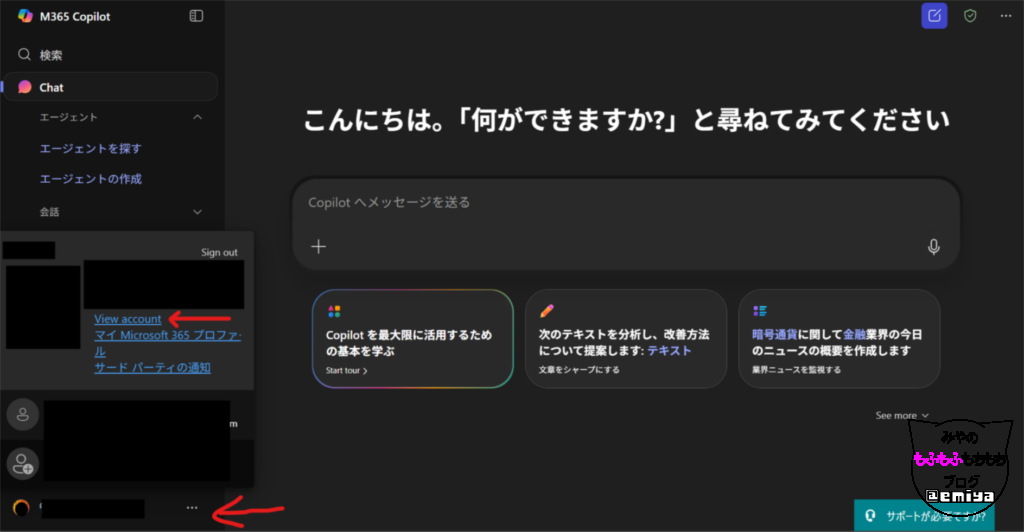Click the plus icon in the message box
This screenshot has width=1024, height=532.
(x=319, y=247)
